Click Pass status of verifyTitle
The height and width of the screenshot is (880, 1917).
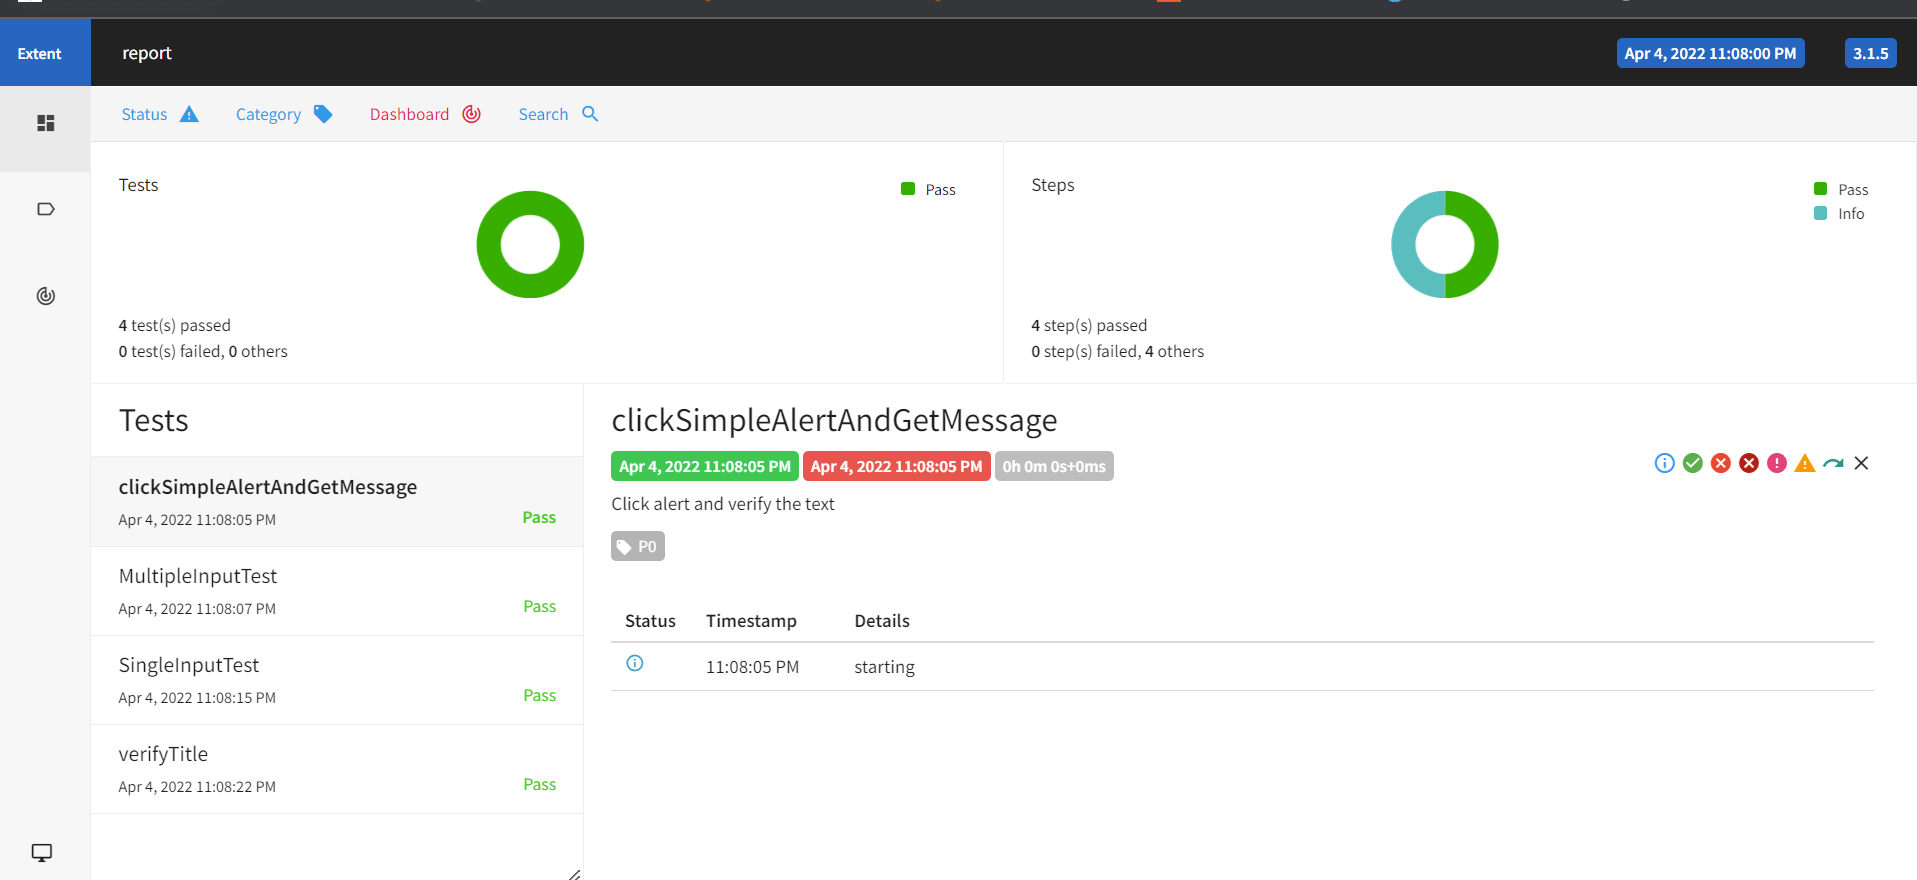point(539,784)
